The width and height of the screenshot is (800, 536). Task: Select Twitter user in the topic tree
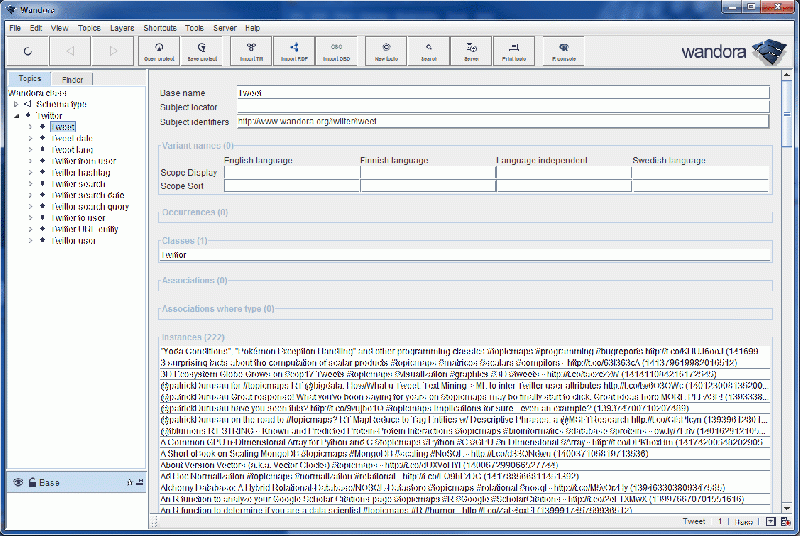[73, 241]
